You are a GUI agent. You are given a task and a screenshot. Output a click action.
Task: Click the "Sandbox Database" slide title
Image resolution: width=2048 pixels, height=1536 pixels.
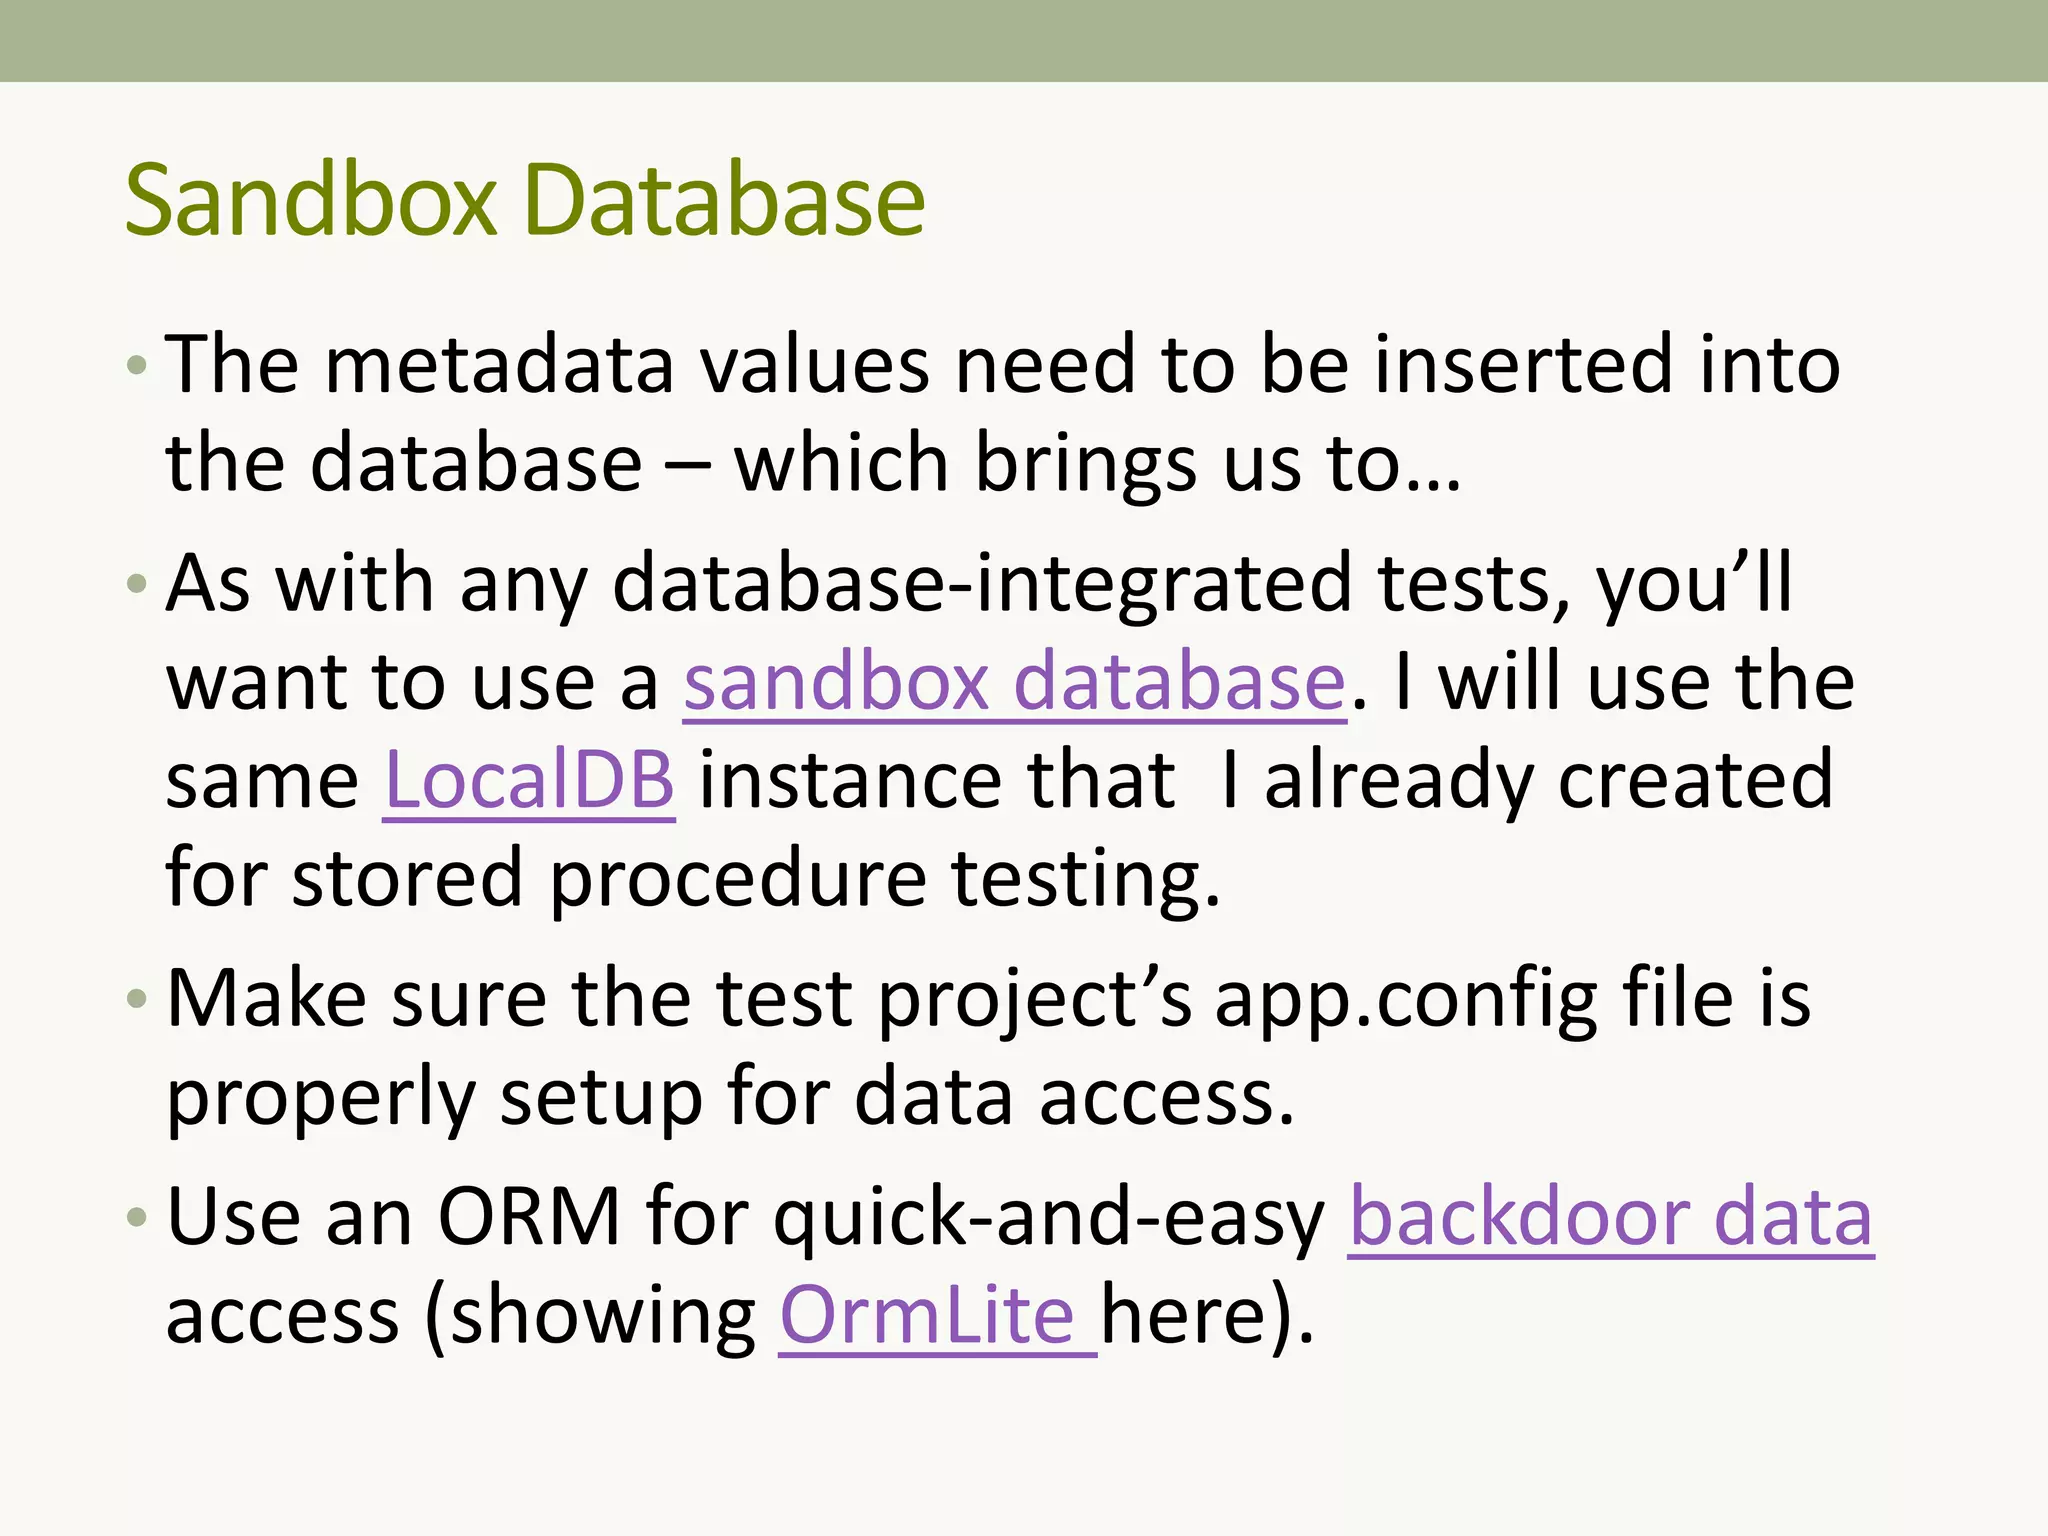(x=525, y=202)
